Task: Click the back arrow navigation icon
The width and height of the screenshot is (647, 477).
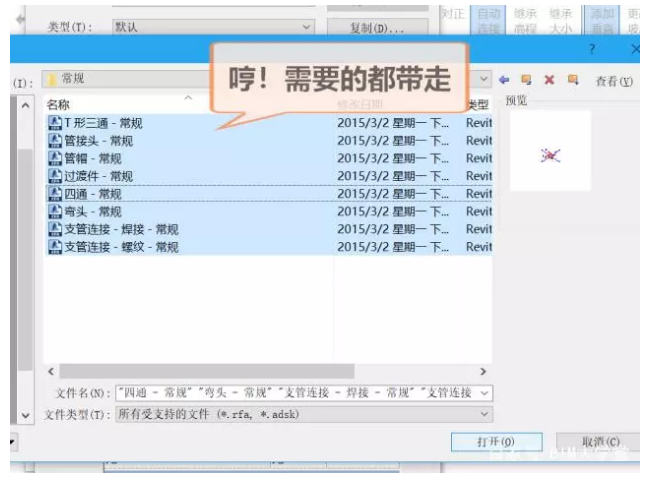Action: click(x=504, y=80)
